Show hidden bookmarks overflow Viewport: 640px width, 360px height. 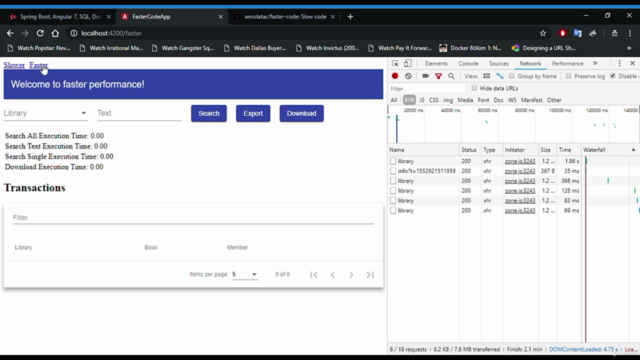[x=629, y=48]
